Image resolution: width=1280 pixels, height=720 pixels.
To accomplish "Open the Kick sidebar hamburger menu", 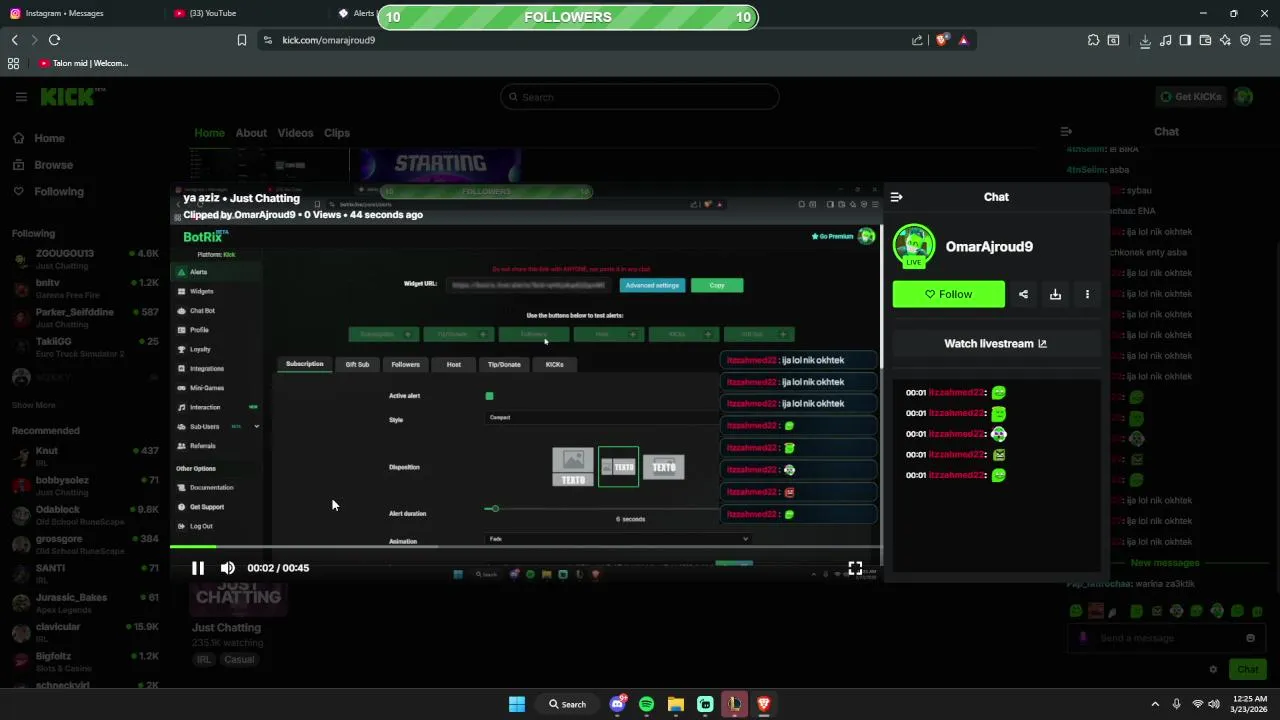I will click(x=21, y=97).
